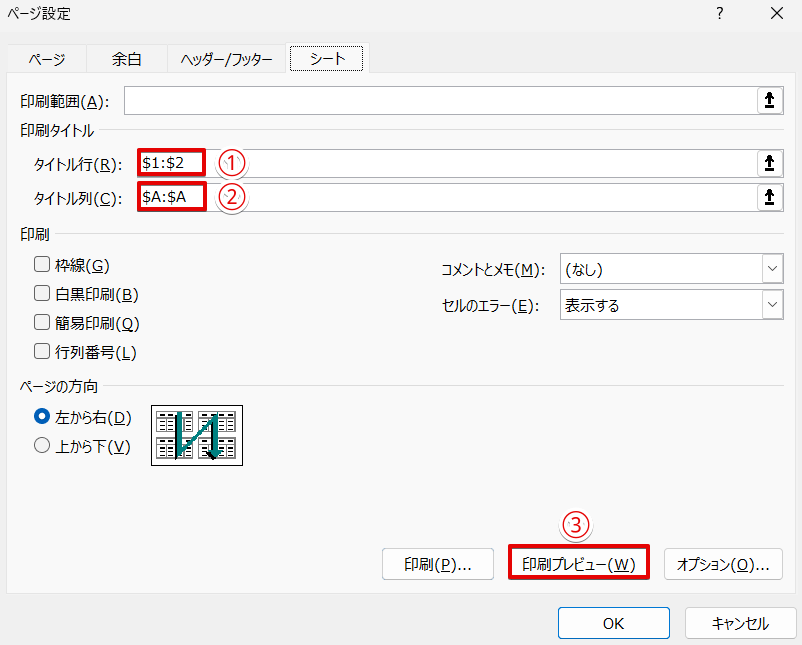Open the オプション dialog
Viewport: 802px width, 645px height.
click(723, 563)
